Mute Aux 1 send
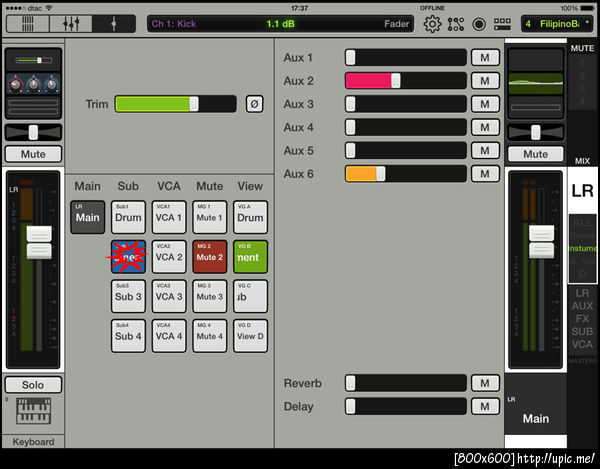 (485, 58)
